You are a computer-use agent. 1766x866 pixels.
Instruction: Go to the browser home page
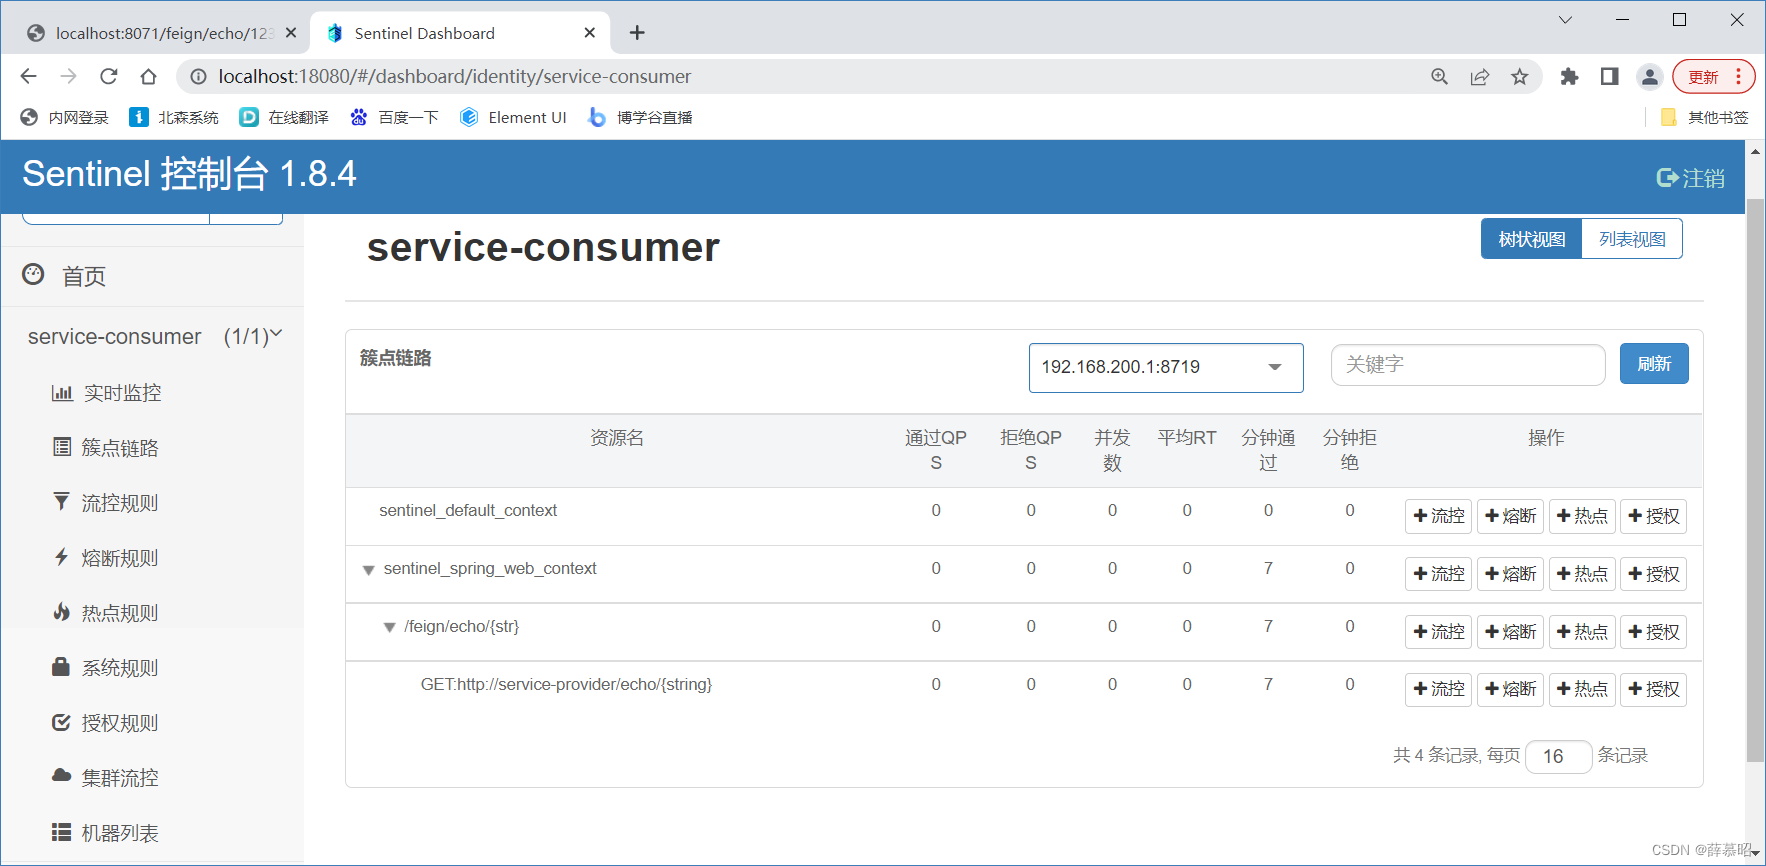coord(148,76)
